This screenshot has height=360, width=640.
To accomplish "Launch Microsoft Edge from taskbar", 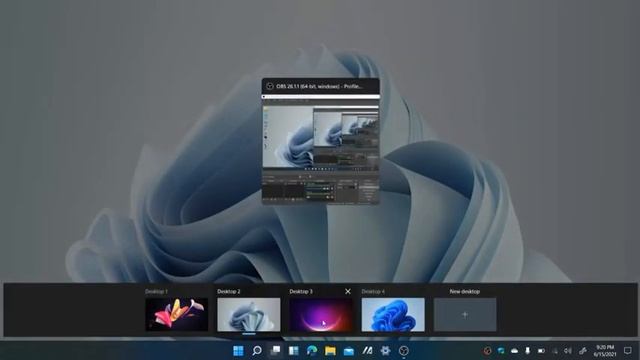I will point(312,351).
